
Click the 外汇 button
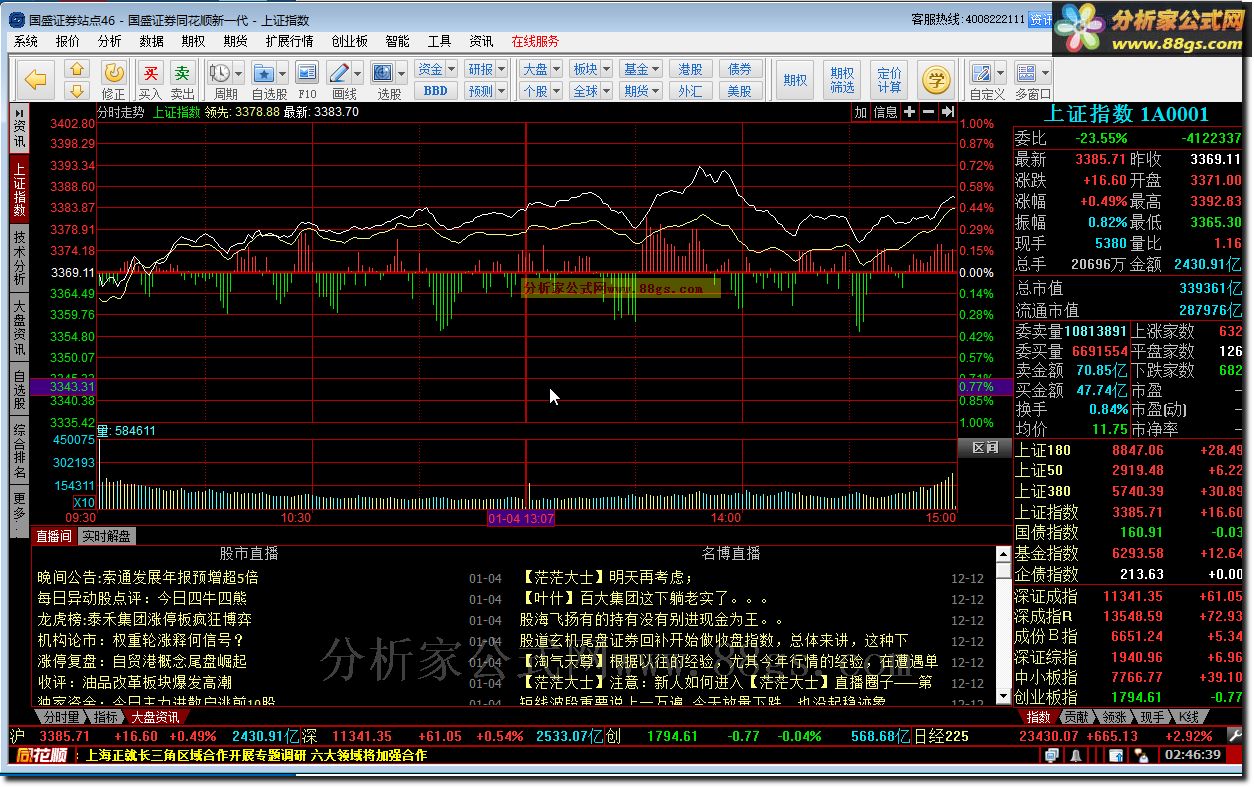click(x=690, y=91)
